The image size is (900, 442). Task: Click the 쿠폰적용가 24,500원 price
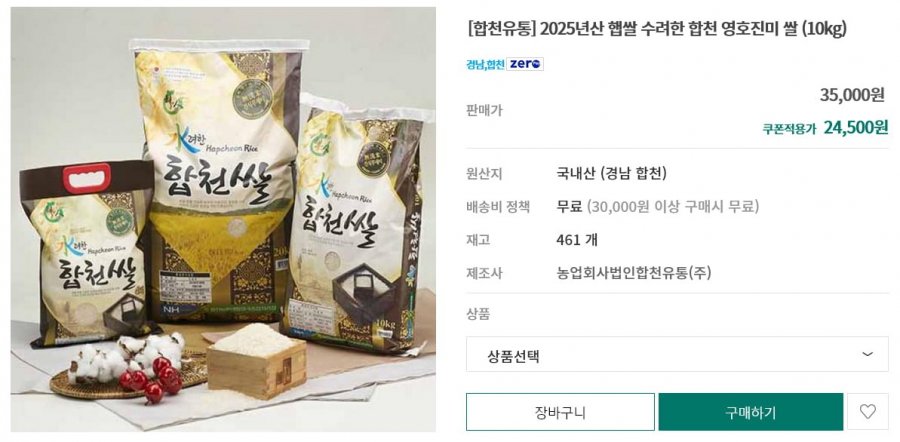click(x=856, y=127)
